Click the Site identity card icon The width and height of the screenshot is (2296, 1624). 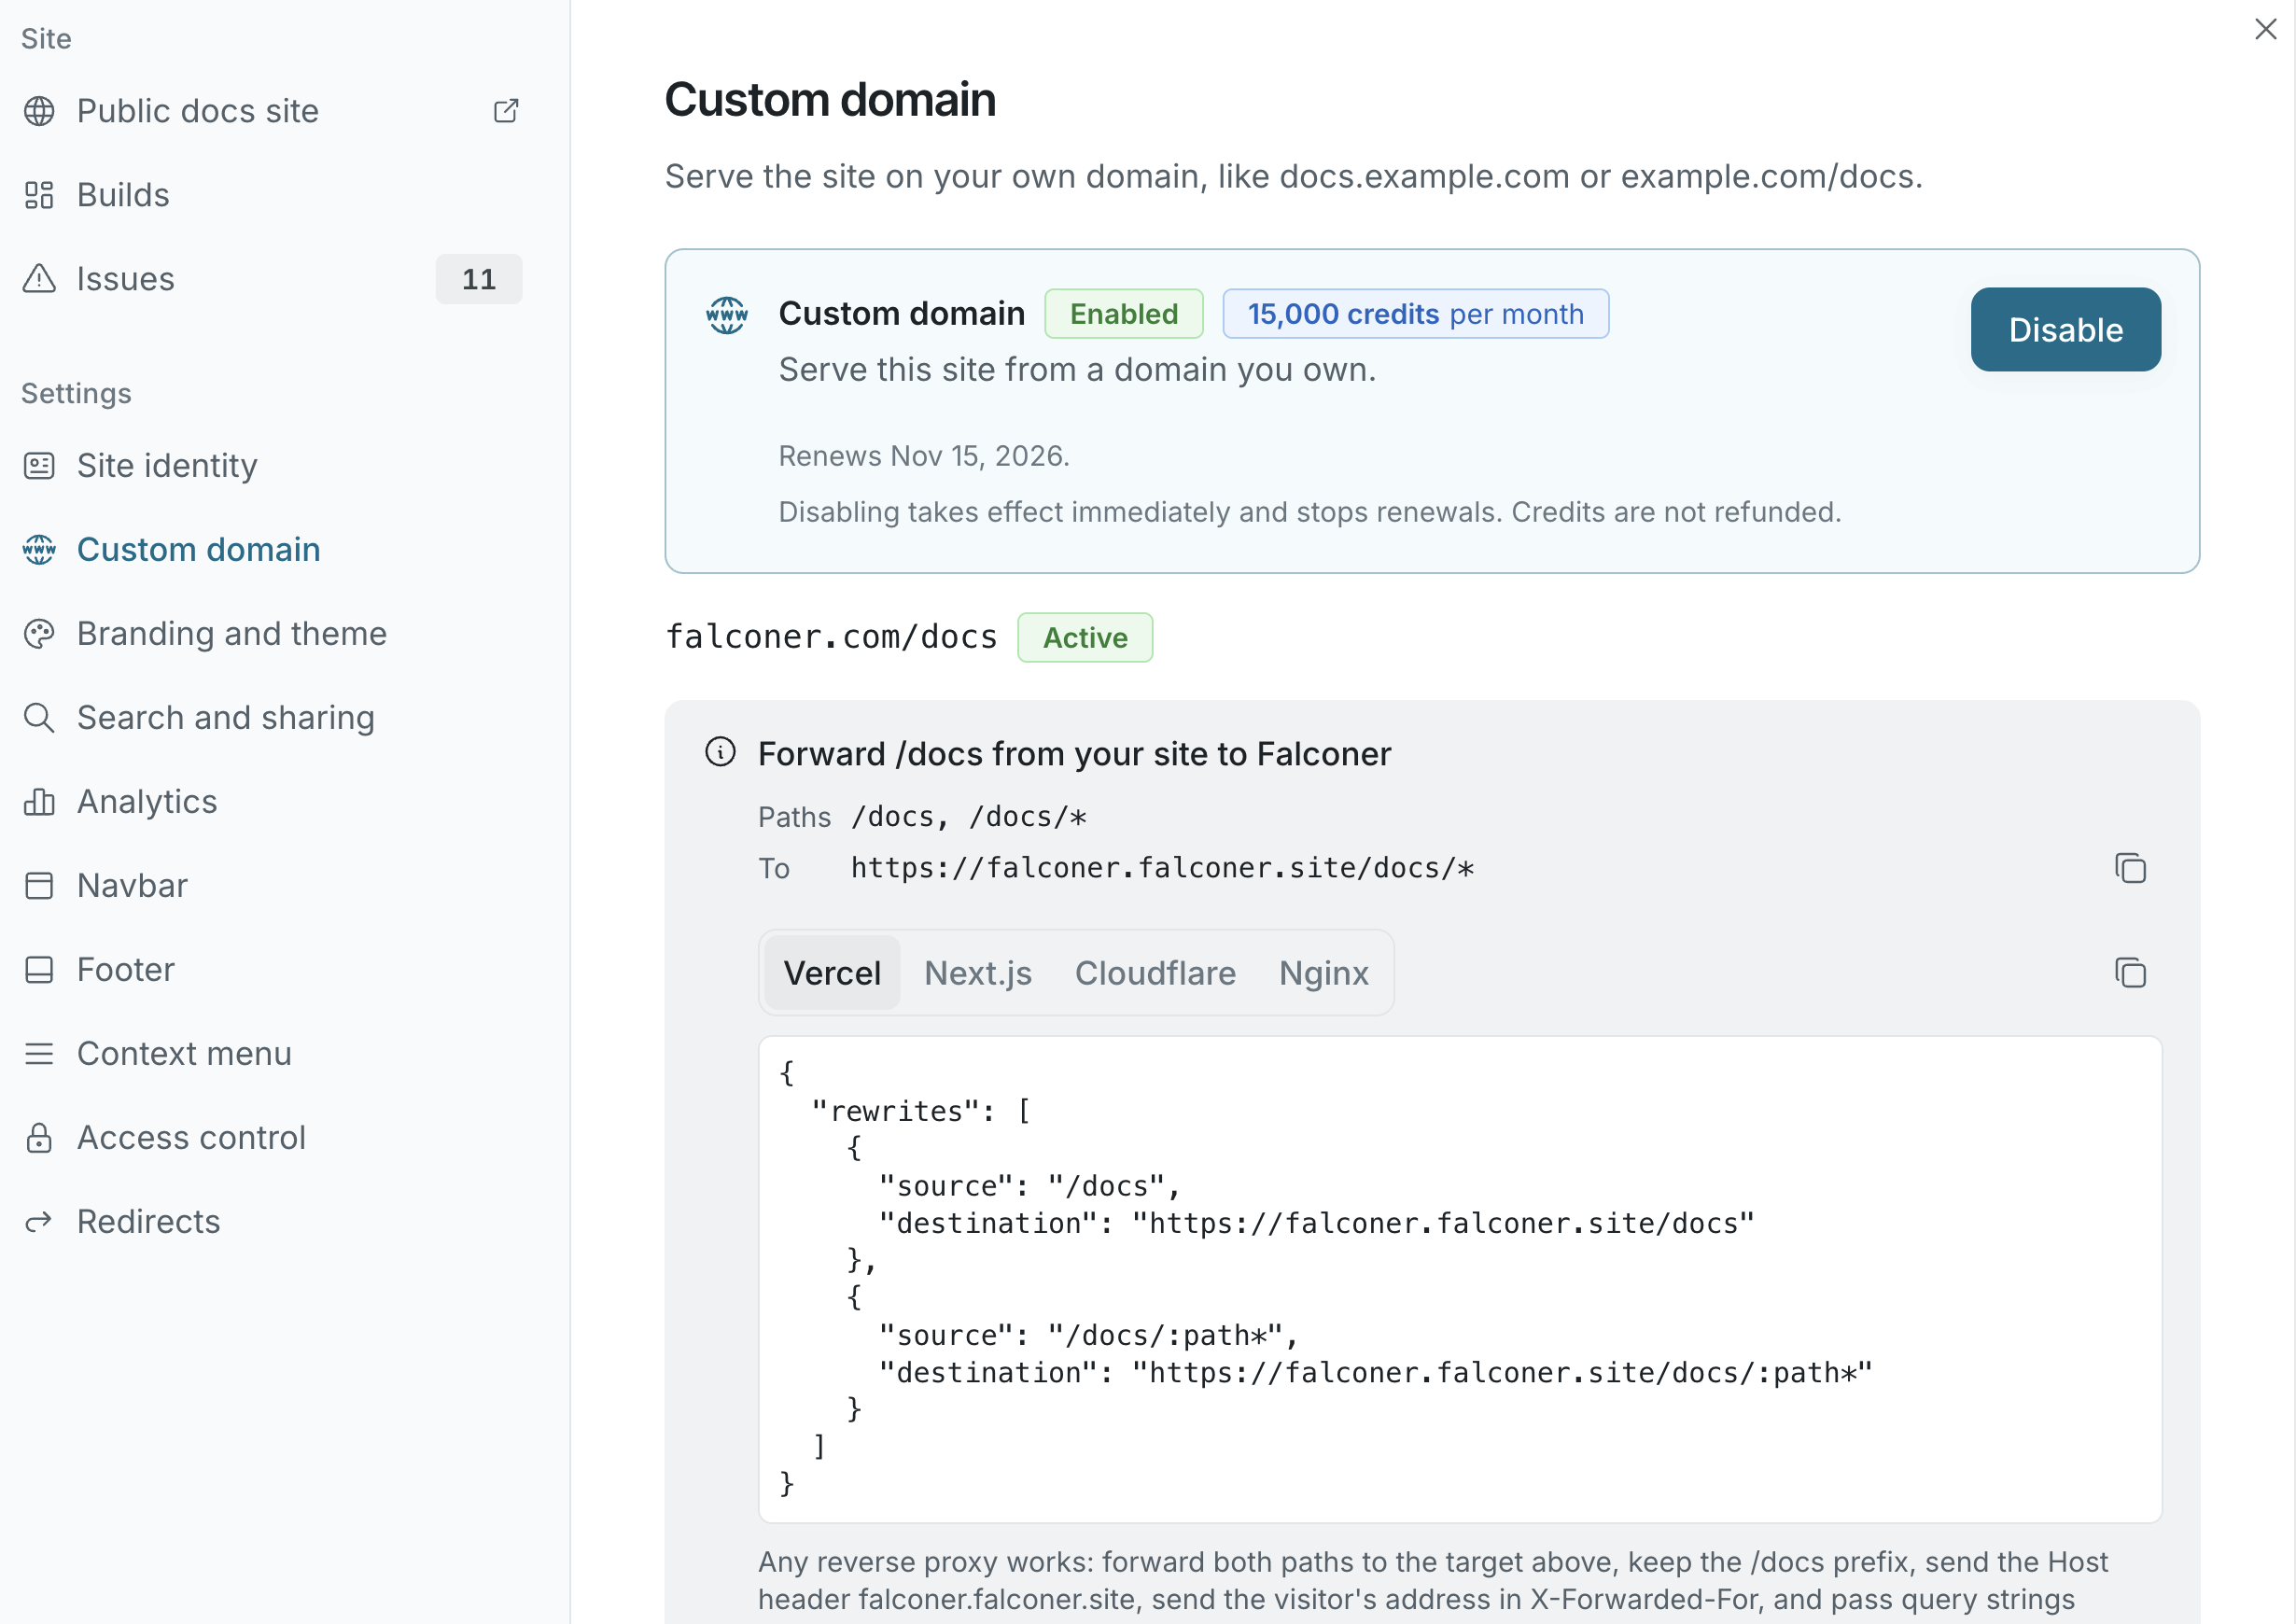(39, 466)
